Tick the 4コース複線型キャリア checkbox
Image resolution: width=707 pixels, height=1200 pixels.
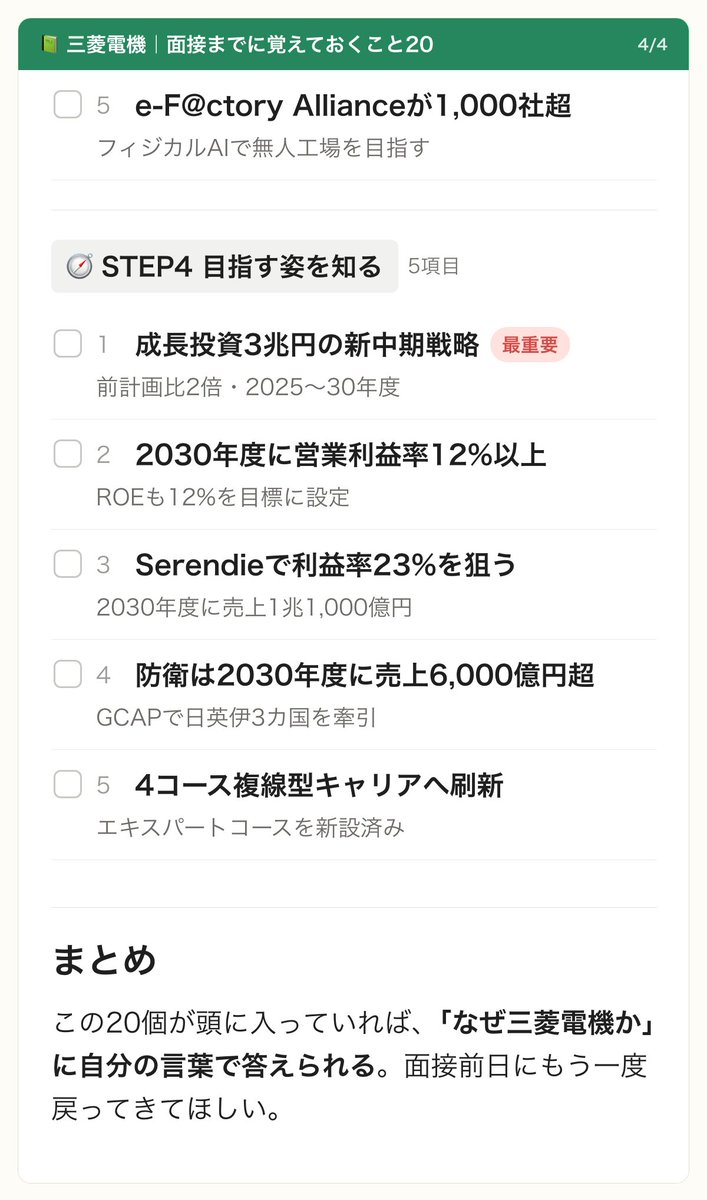[x=67, y=784]
